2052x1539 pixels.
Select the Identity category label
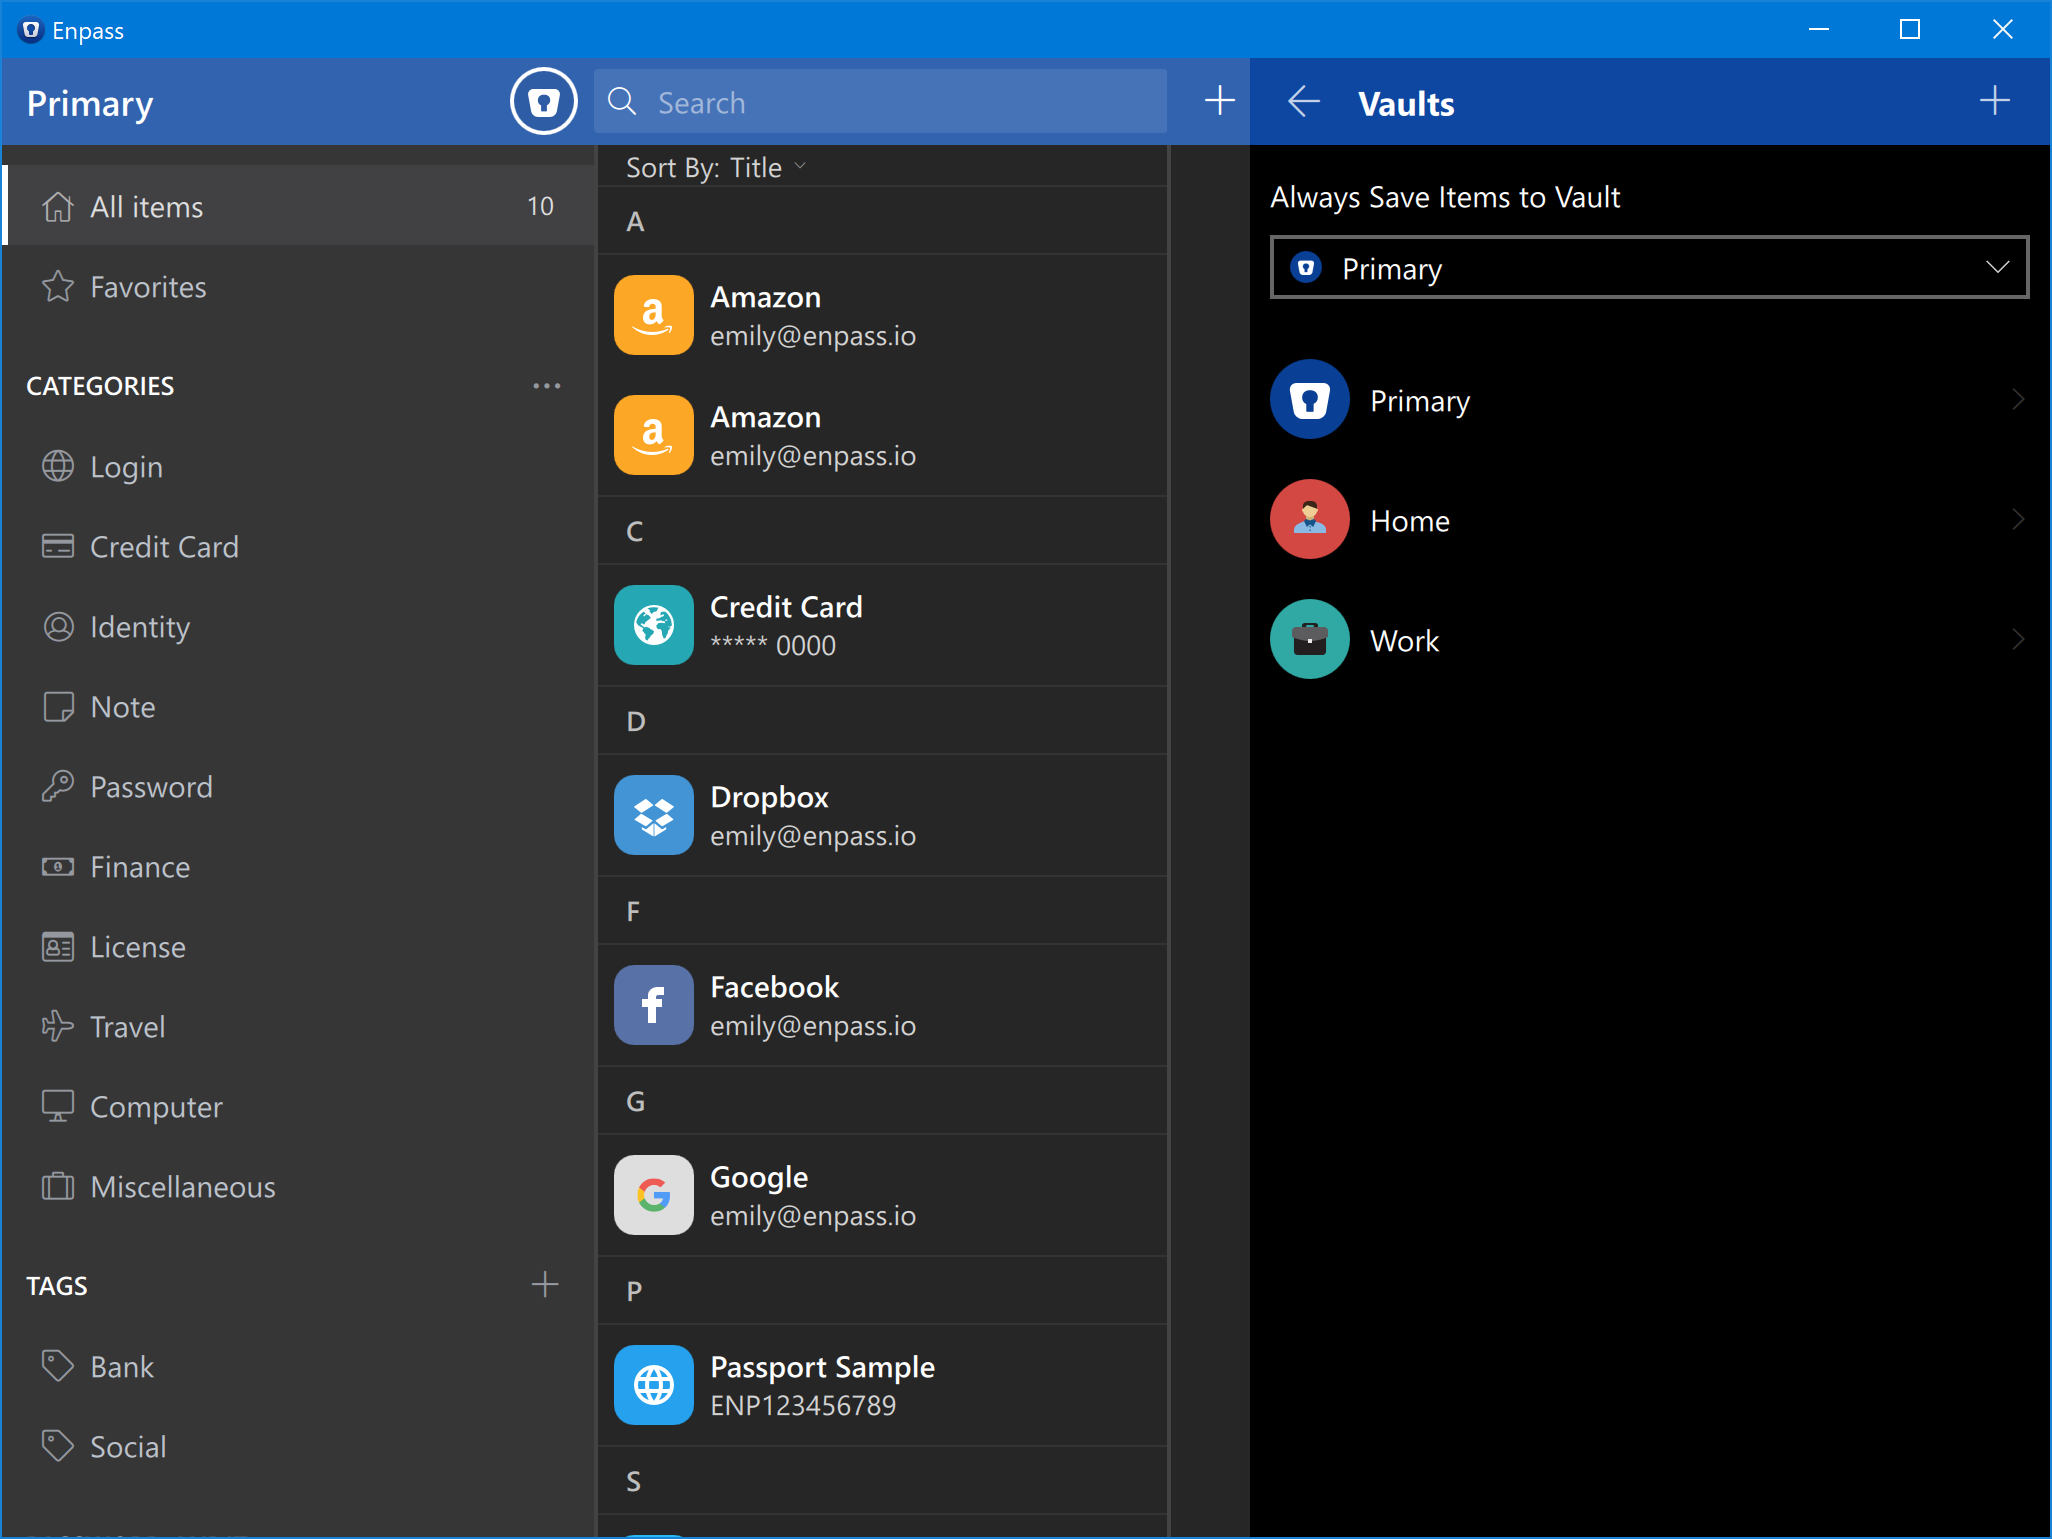tap(140, 628)
